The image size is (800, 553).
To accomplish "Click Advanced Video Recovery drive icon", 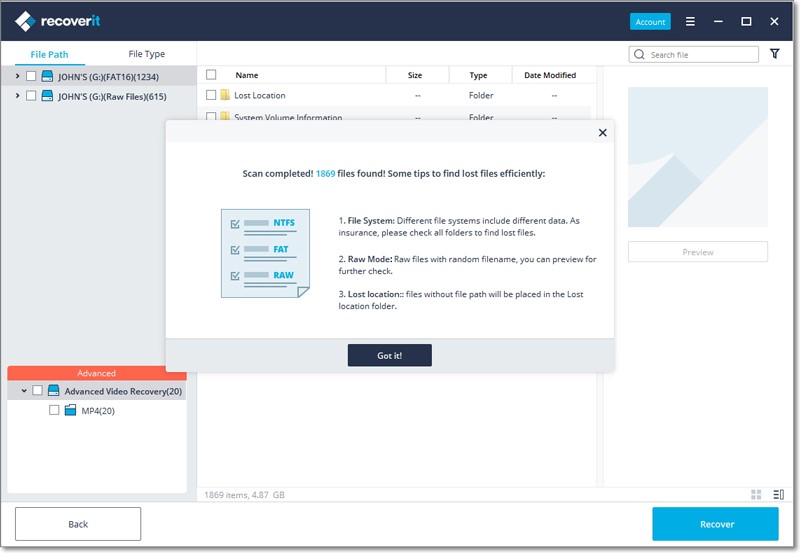I will [54, 391].
